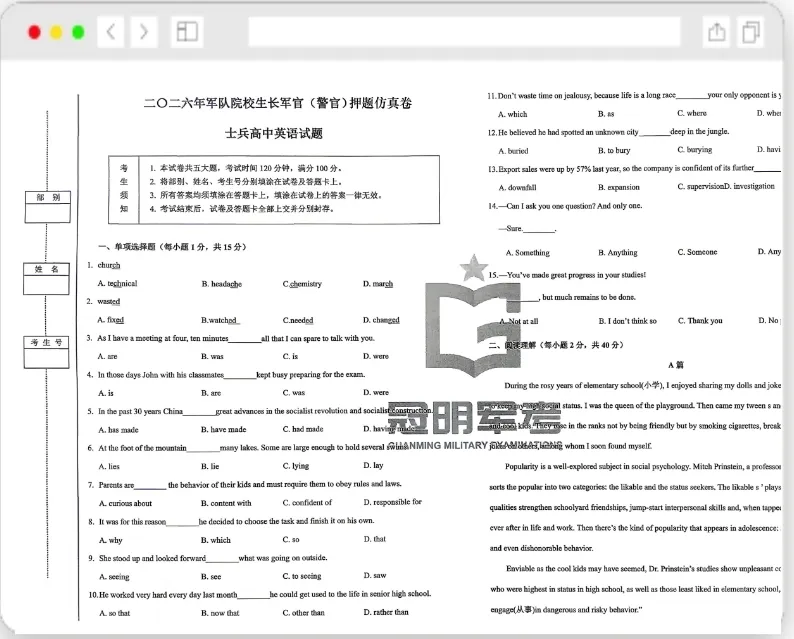Select option 'C. other than'
The image size is (794, 639).
[x=303, y=613]
